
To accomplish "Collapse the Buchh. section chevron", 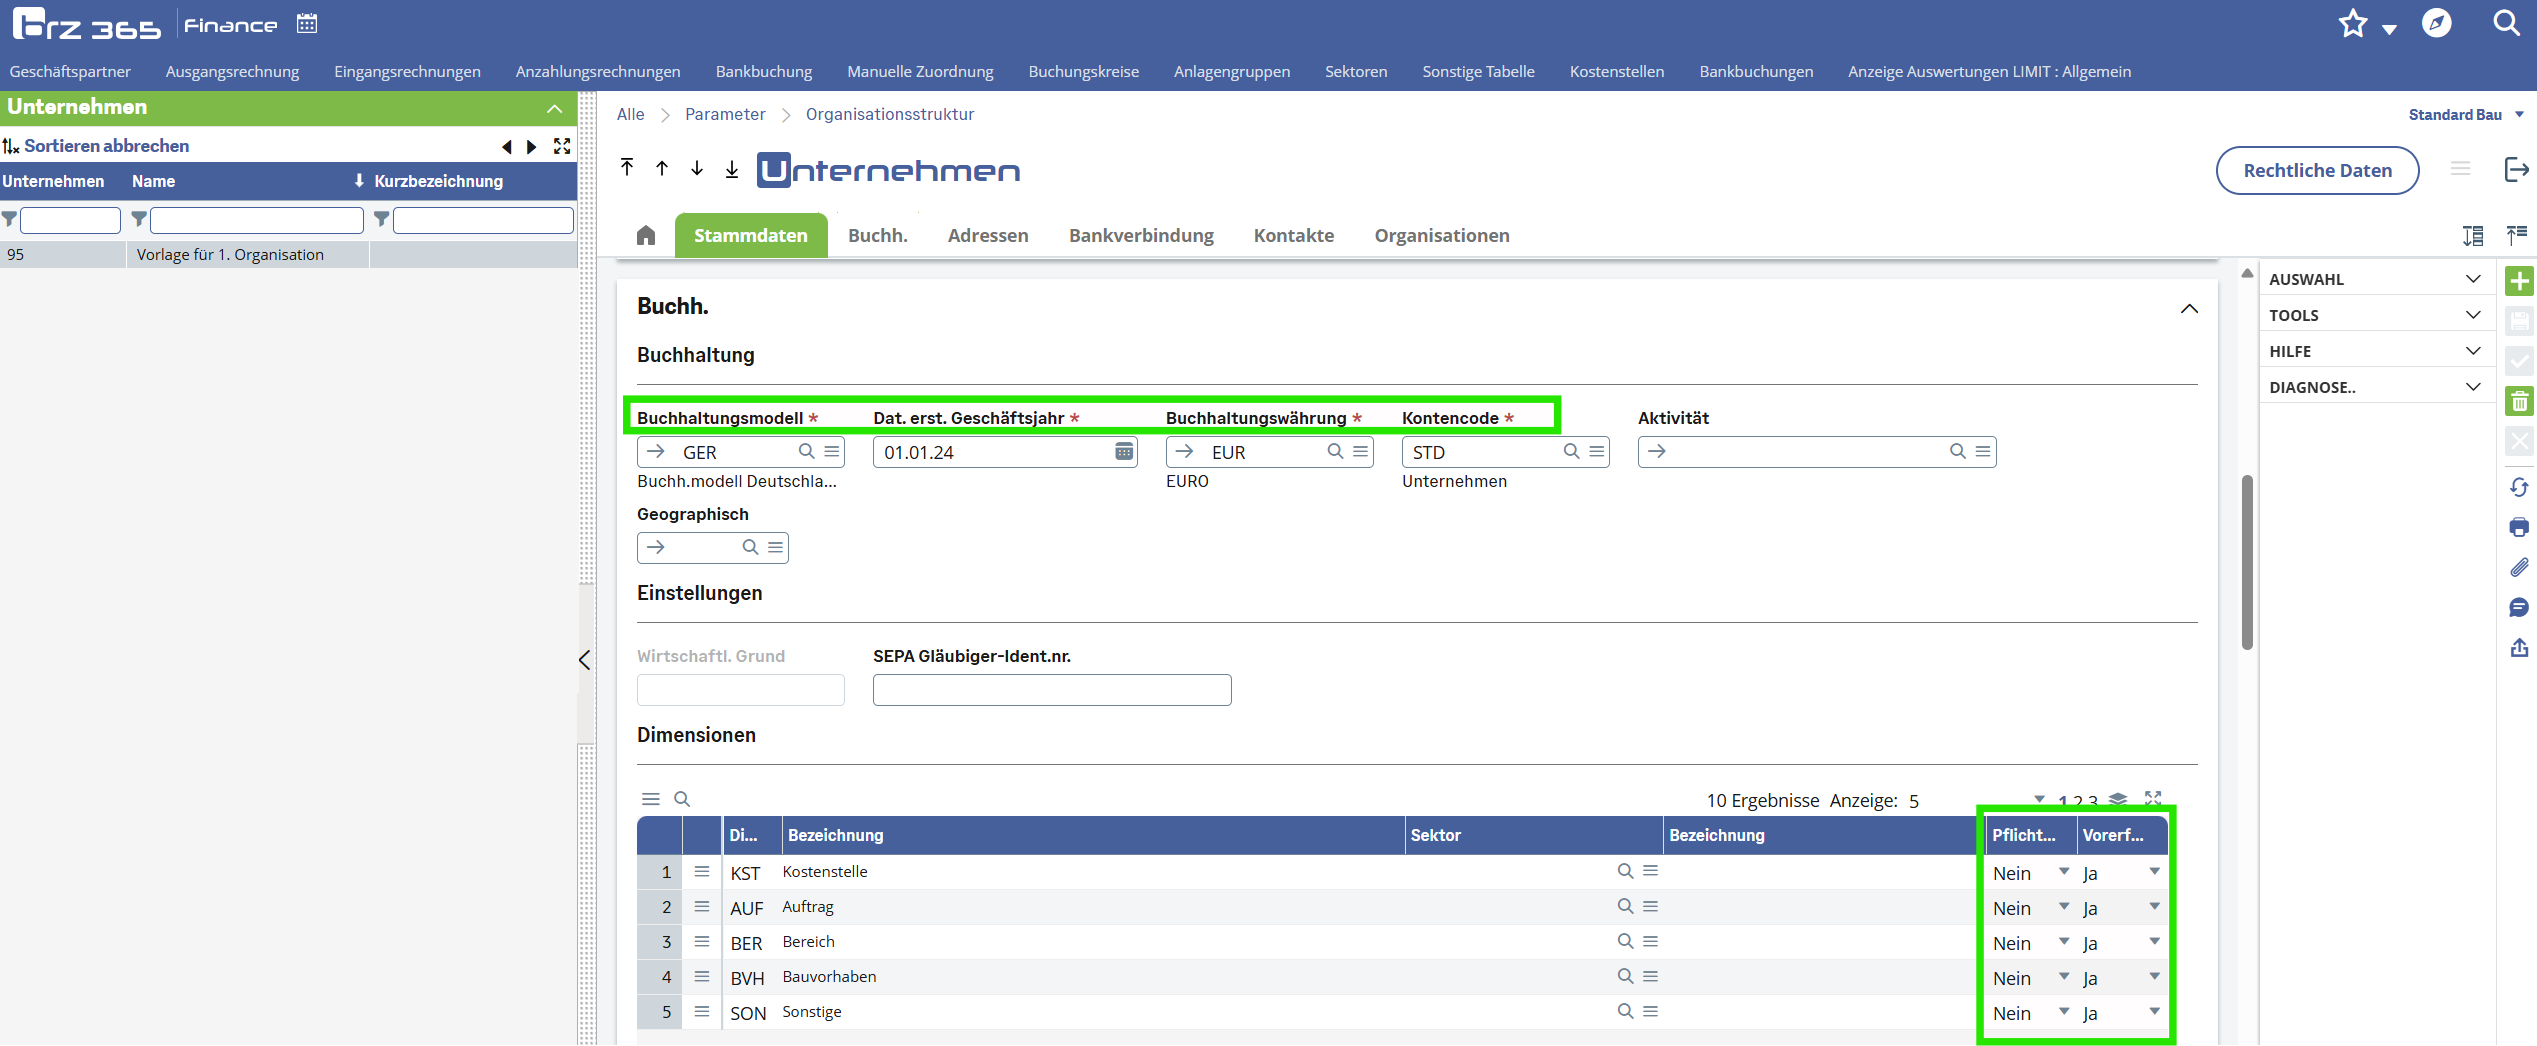I will point(2189,309).
